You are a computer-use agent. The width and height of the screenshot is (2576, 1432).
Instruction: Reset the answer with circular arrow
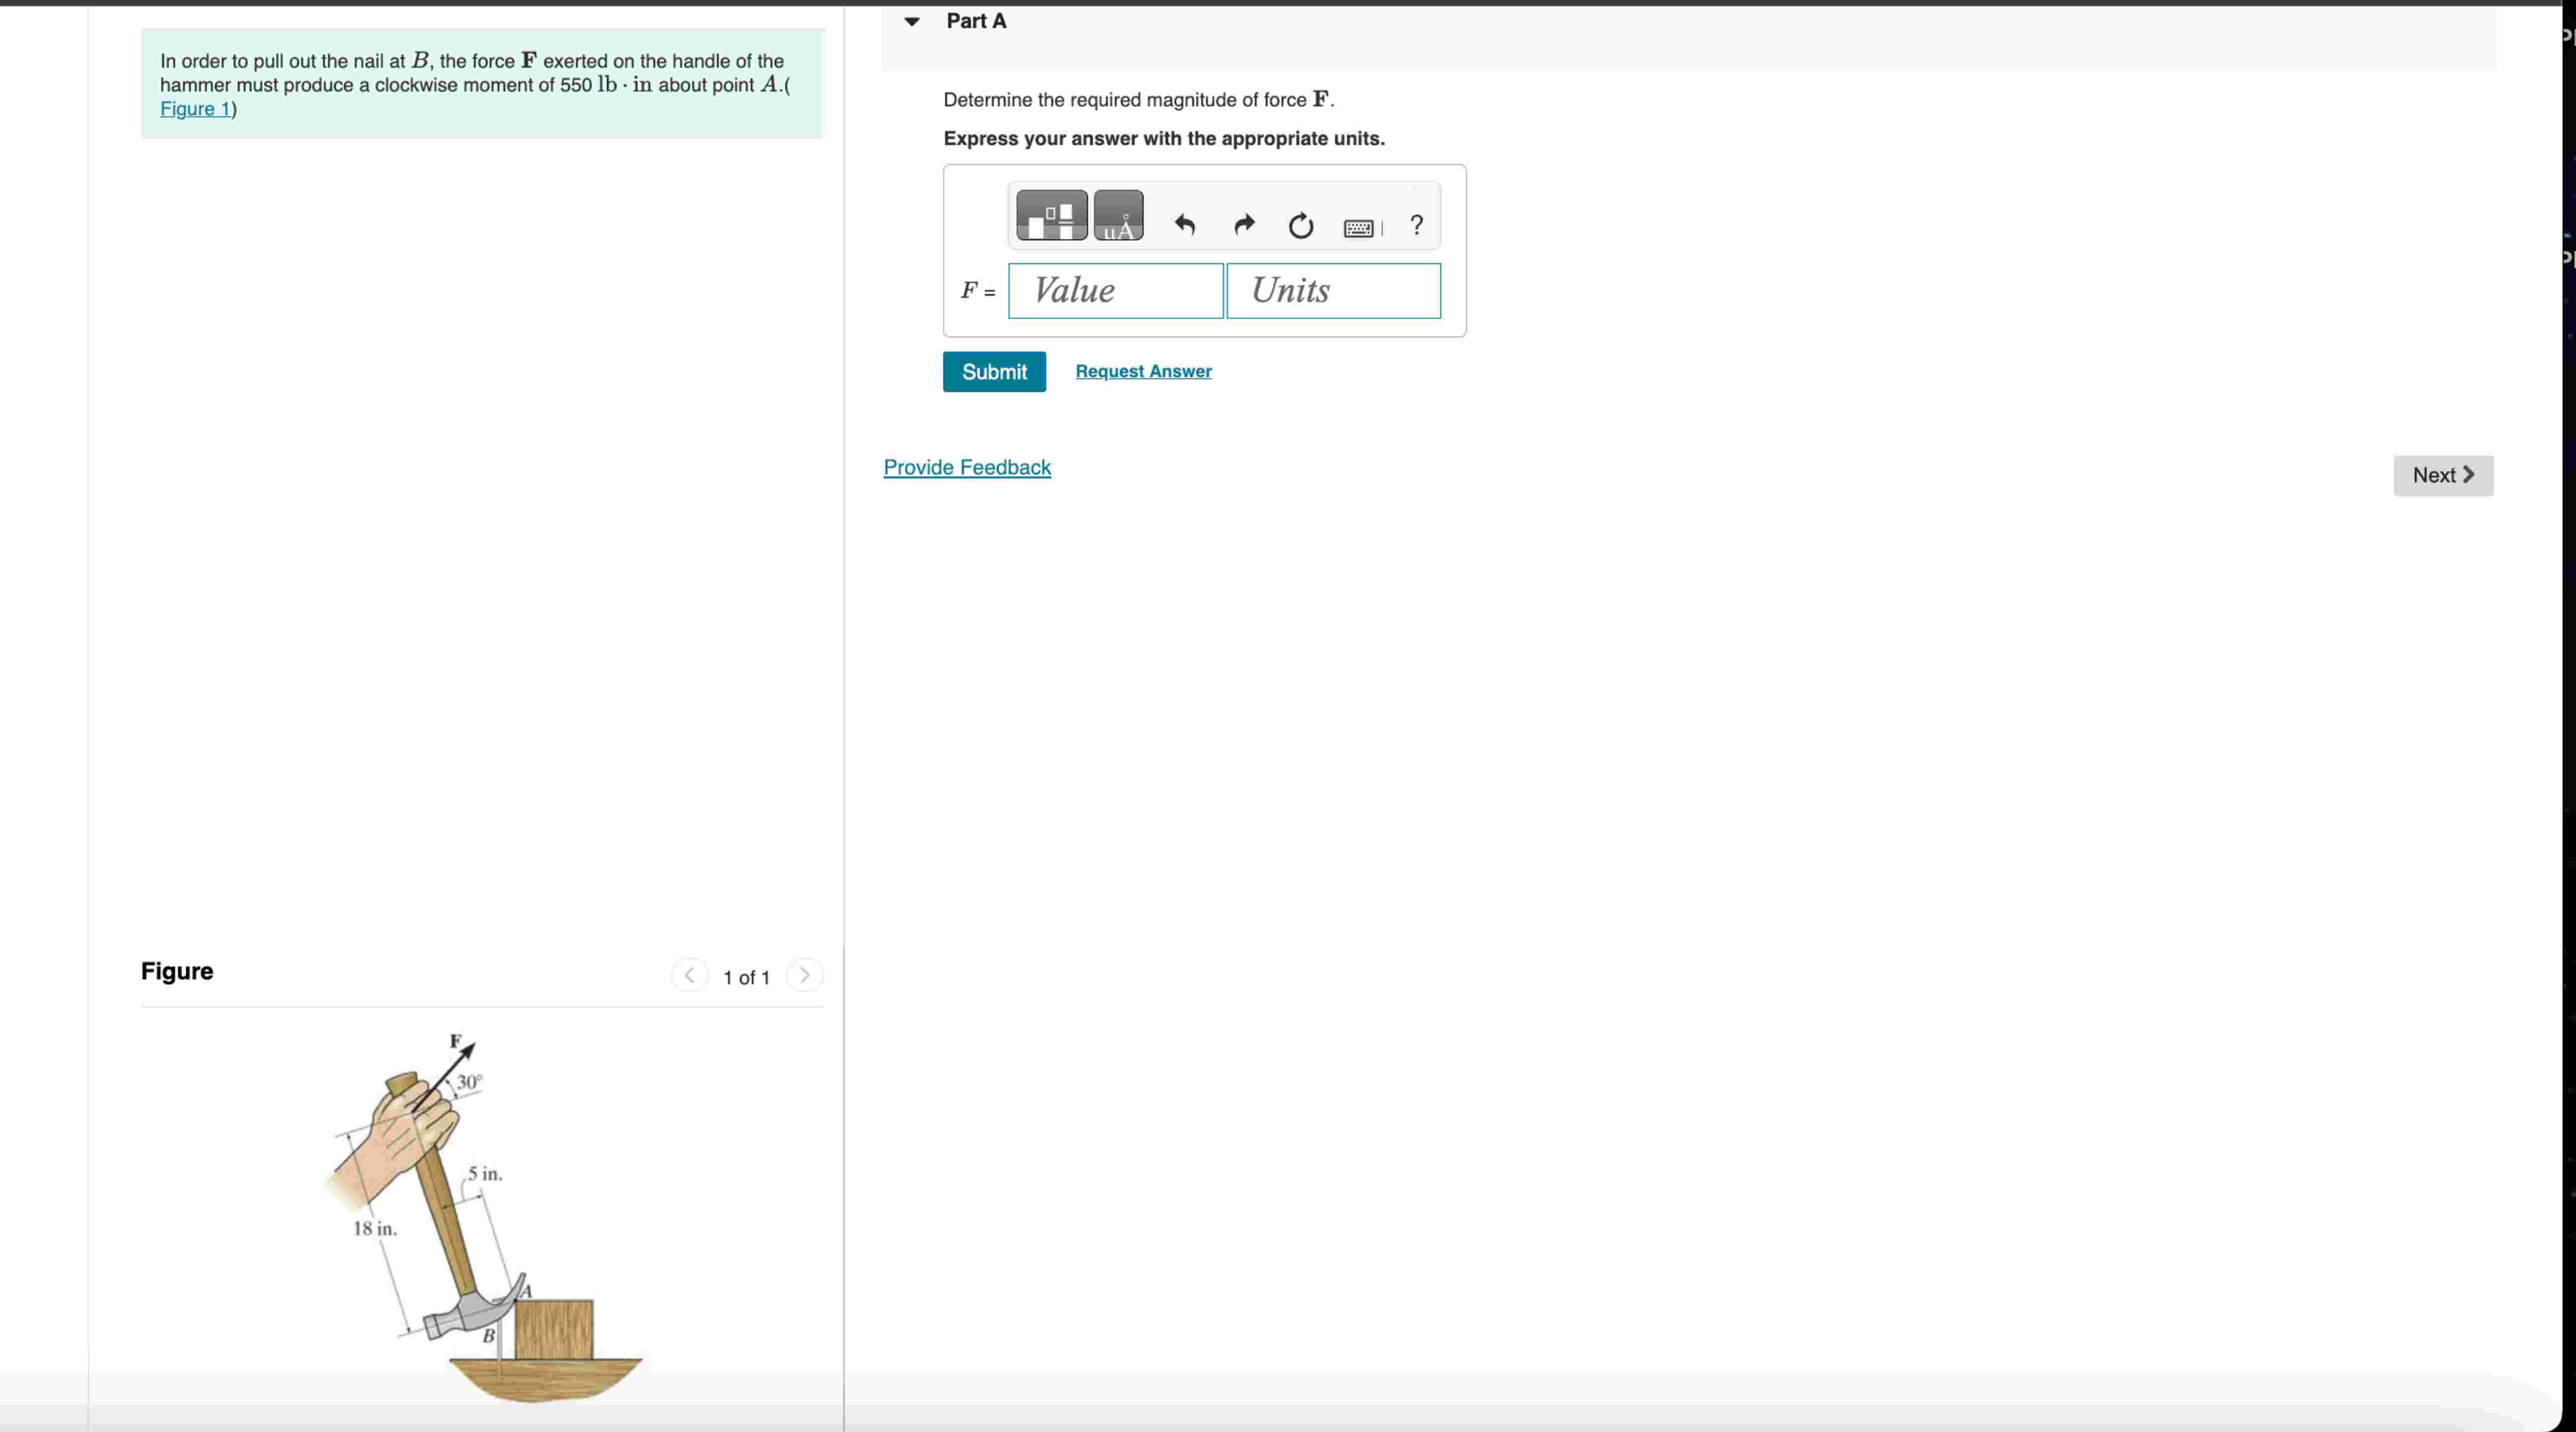pyautogui.click(x=1300, y=226)
